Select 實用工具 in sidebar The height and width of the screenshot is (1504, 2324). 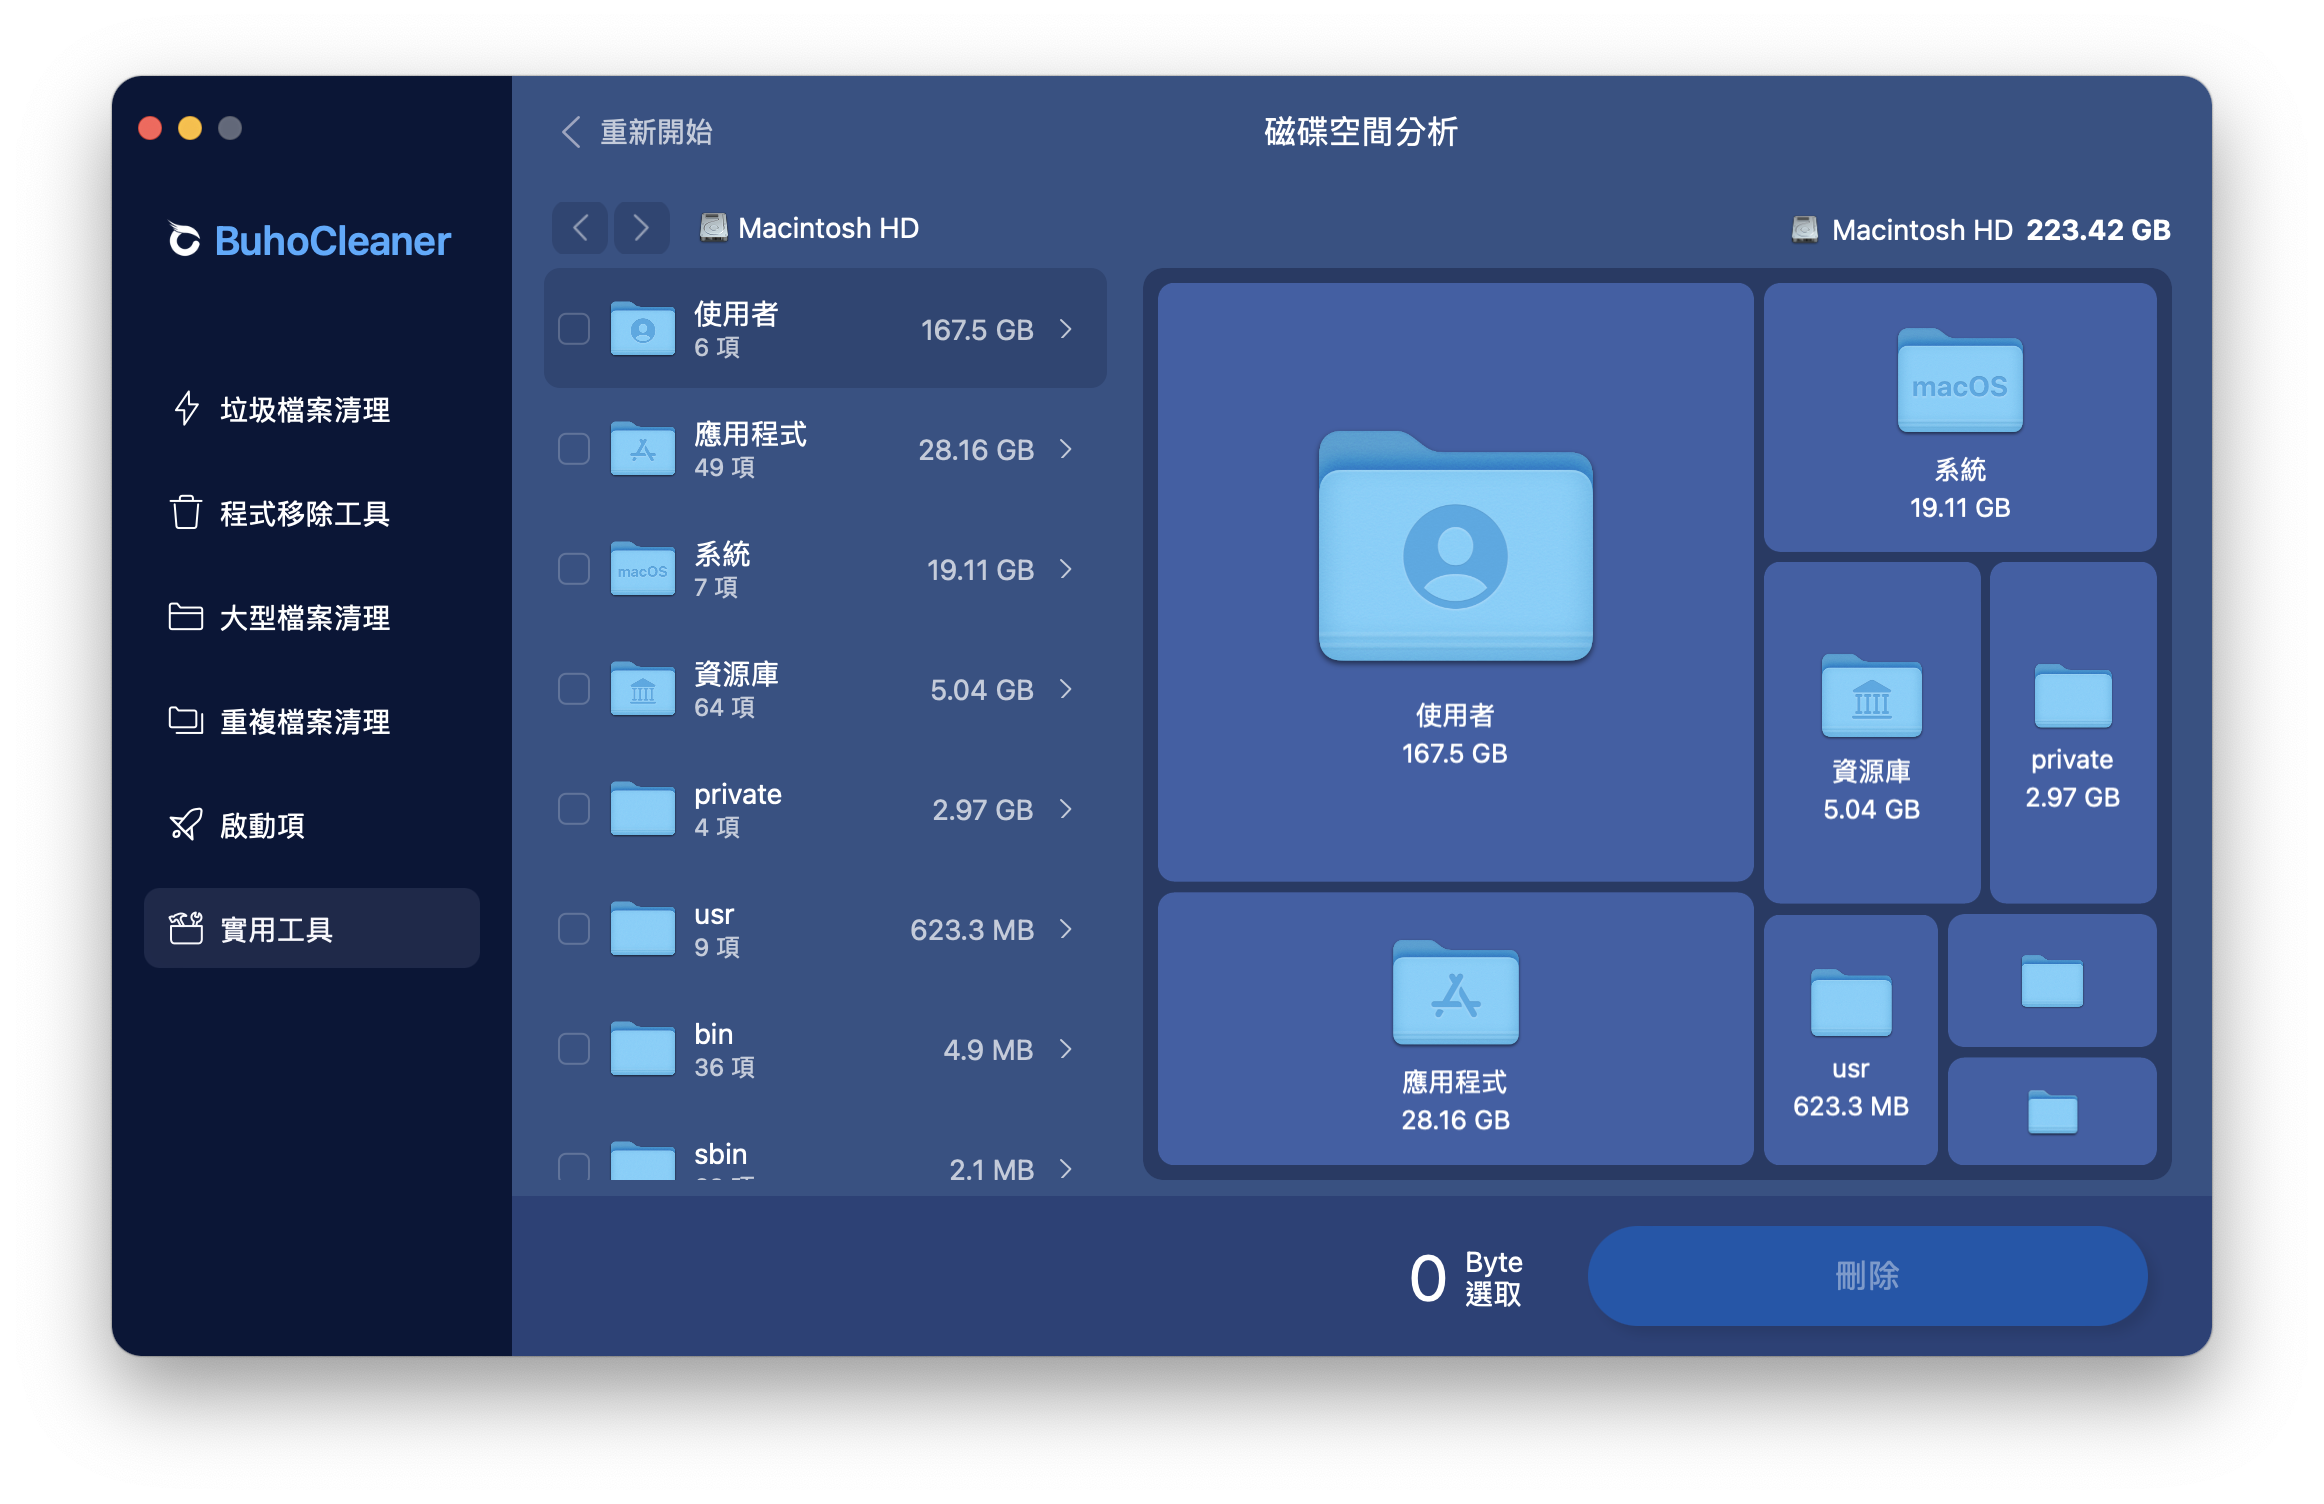tap(312, 928)
